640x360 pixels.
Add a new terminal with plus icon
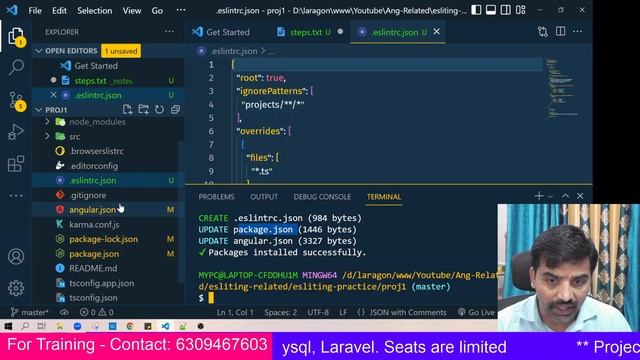tap(539, 196)
